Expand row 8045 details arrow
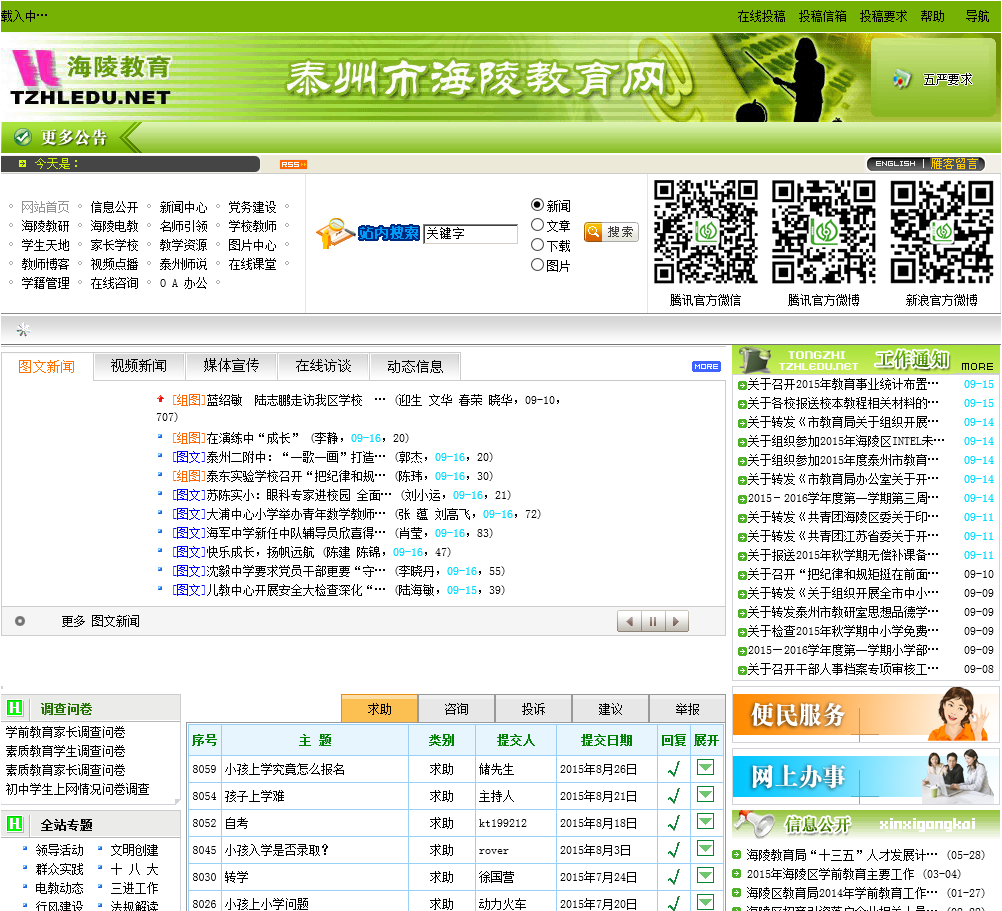Viewport: 1002px width, 911px height. point(706,849)
